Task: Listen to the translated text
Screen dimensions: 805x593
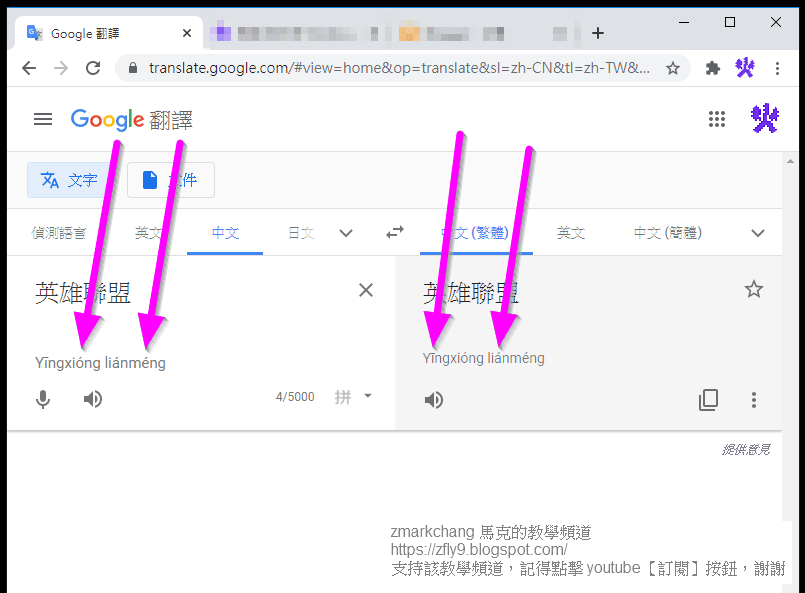Action: tap(434, 400)
